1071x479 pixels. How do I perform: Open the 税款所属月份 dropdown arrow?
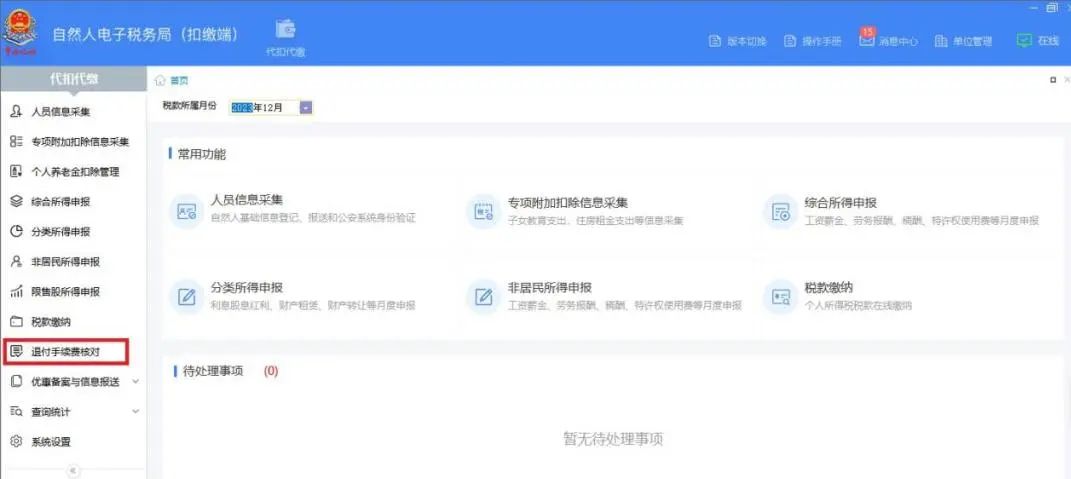[x=306, y=107]
